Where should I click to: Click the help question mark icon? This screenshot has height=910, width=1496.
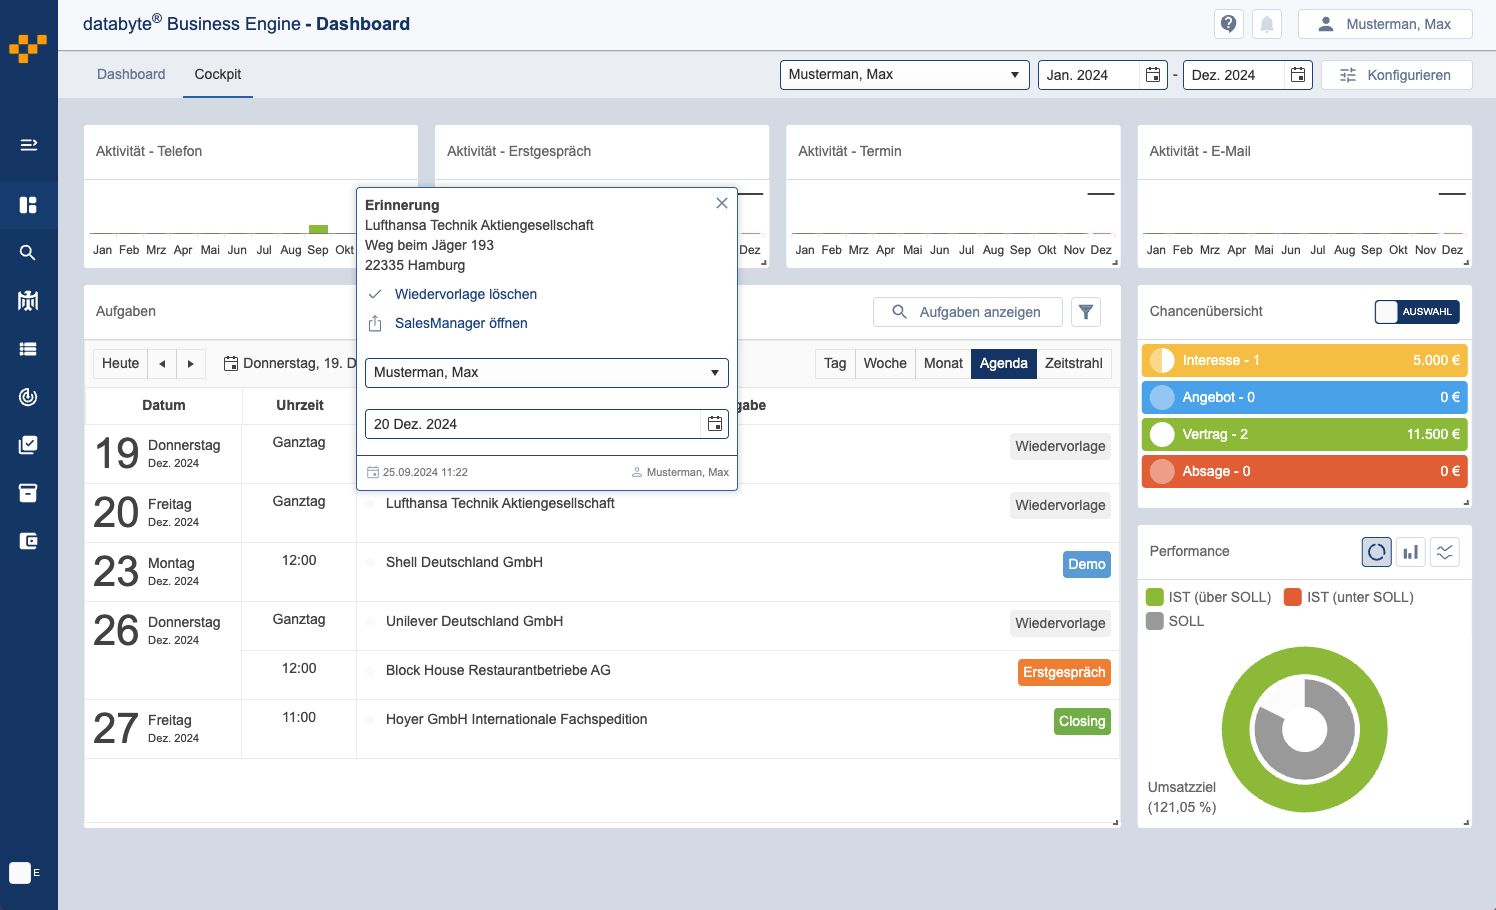tap(1228, 24)
